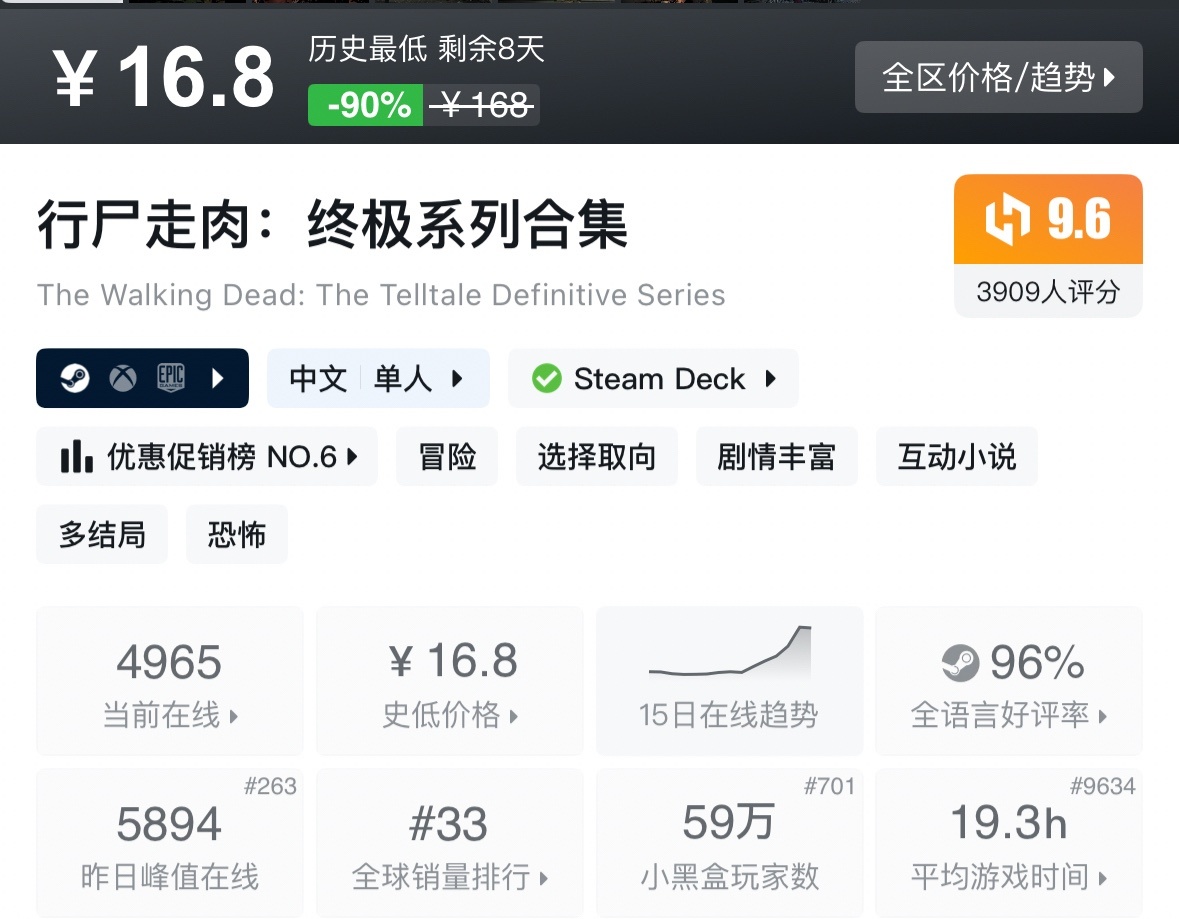
Task: Select the 恐怖 tag
Action: point(236,535)
